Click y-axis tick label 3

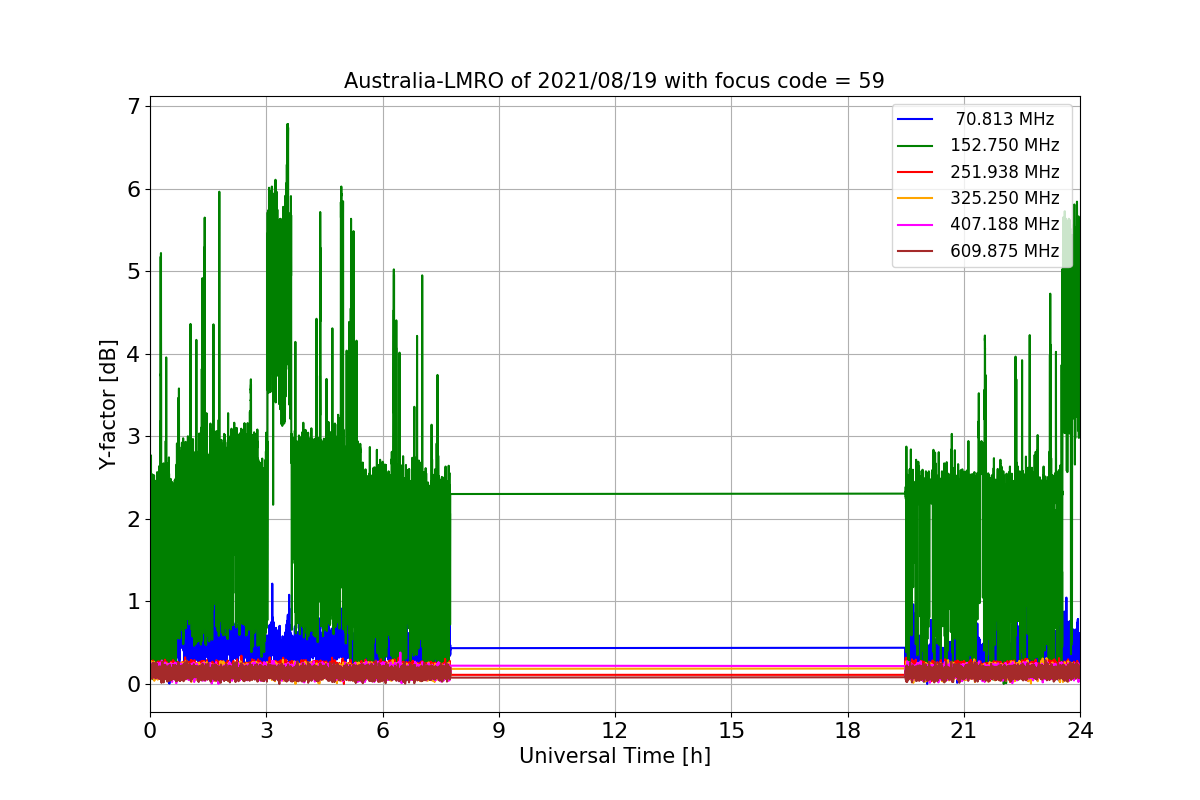point(133,436)
